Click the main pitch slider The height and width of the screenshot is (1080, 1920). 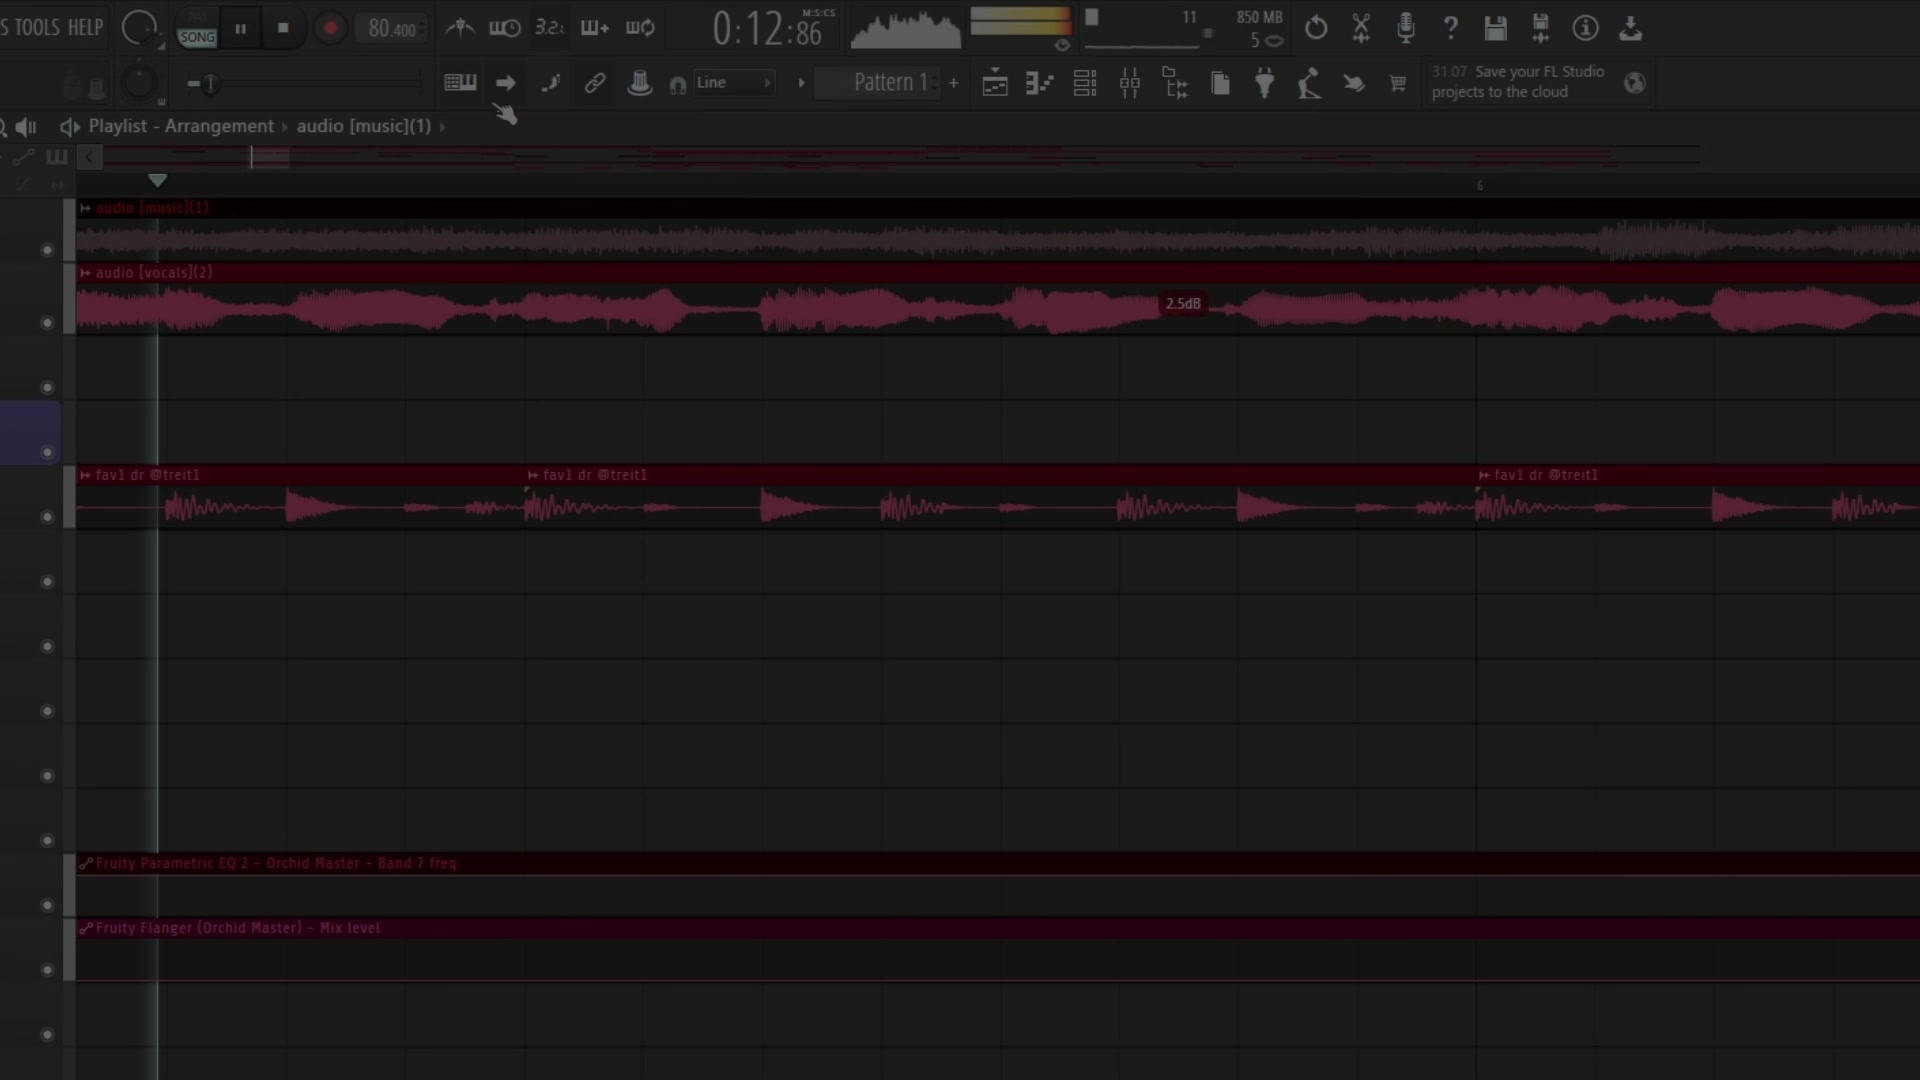[304, 83]
